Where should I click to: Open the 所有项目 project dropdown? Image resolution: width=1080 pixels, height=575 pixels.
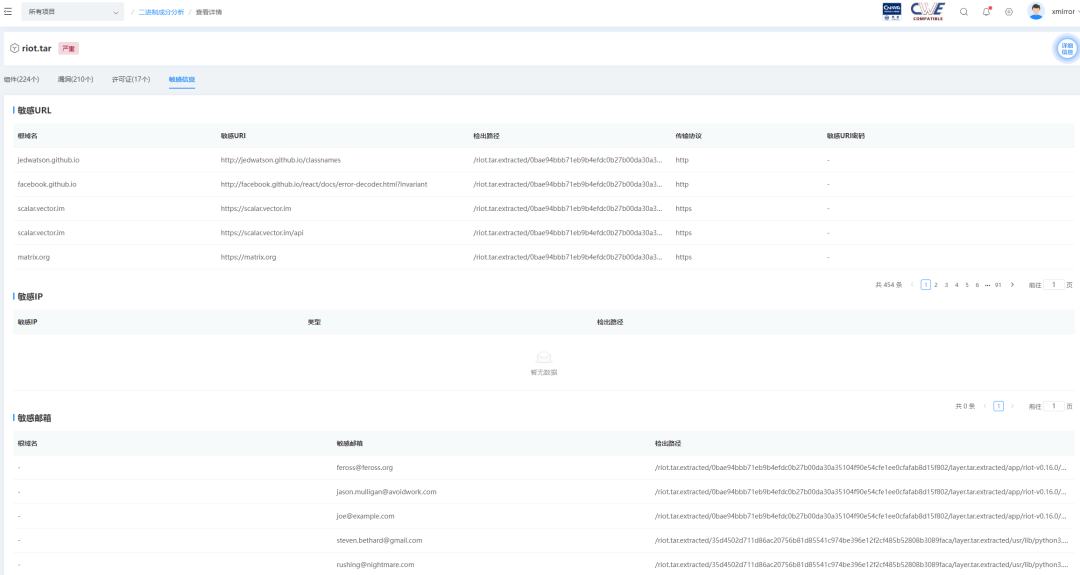click(72, 12)
